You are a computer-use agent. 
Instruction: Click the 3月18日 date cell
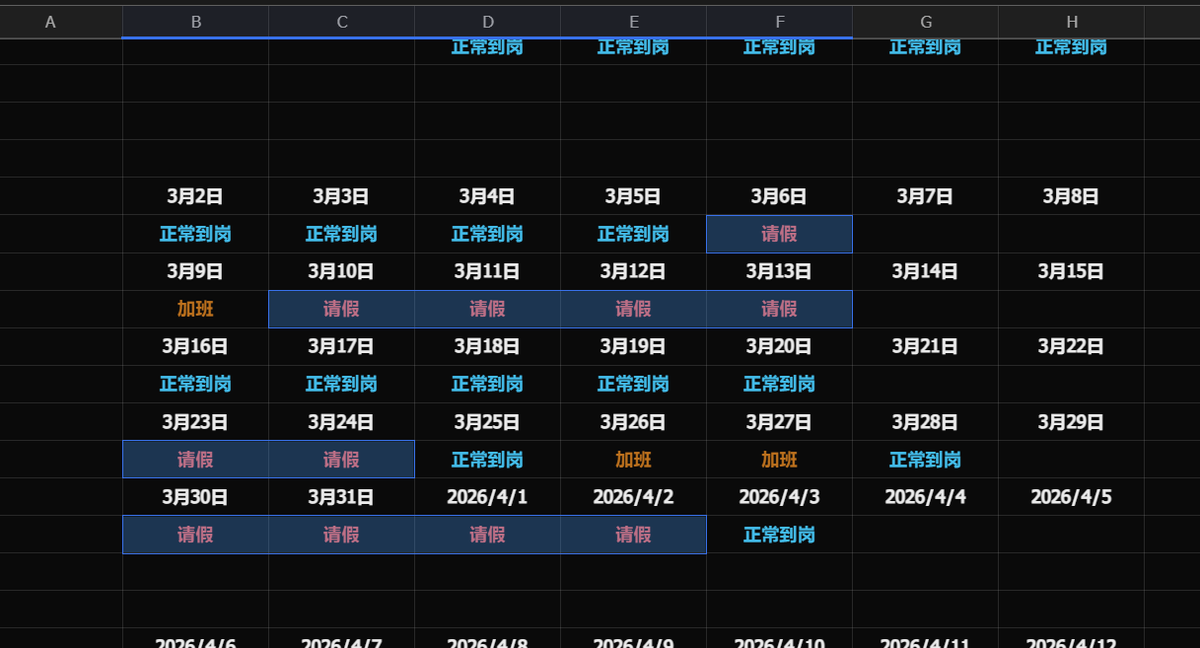point(488,347)
